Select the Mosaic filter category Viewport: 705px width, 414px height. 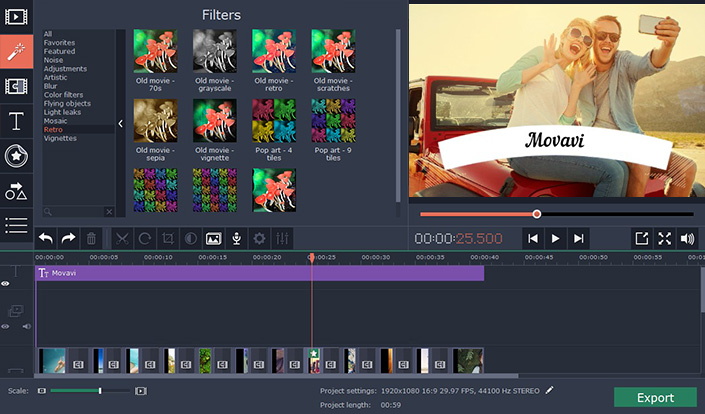click(x=55, y=121)
